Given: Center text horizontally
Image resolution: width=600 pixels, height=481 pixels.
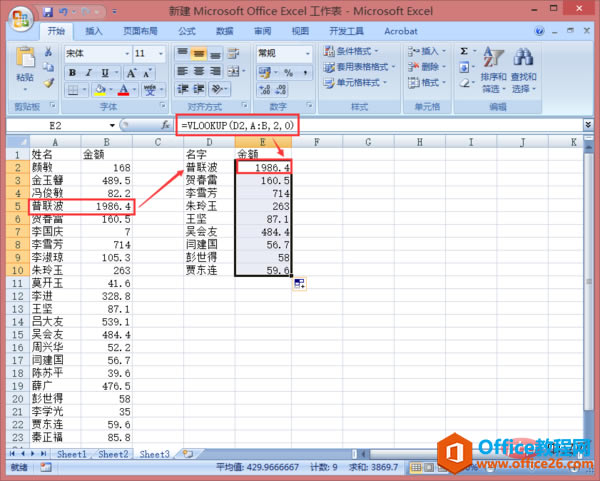Looking at the screenshot, I should tap(199, 71).
